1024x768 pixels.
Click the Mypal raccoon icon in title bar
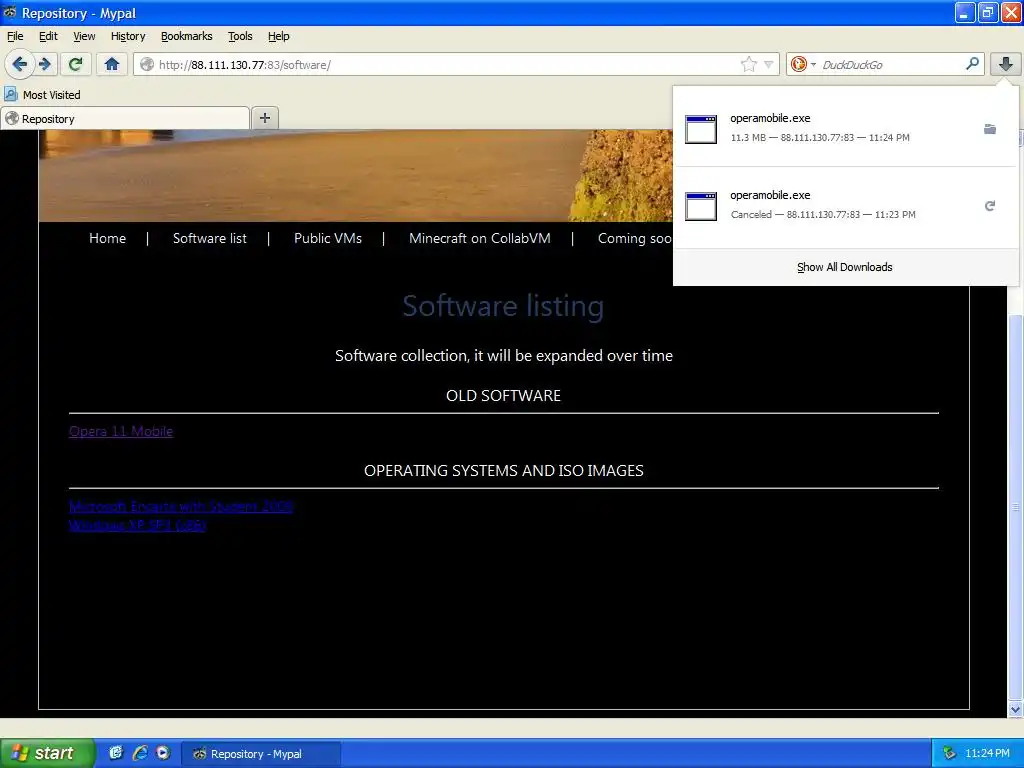(x=10, y=12)
